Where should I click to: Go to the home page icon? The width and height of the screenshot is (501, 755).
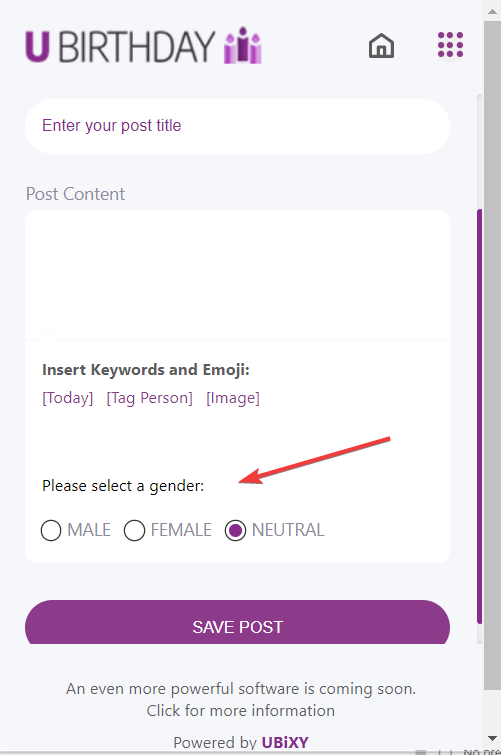pos(381,46)
